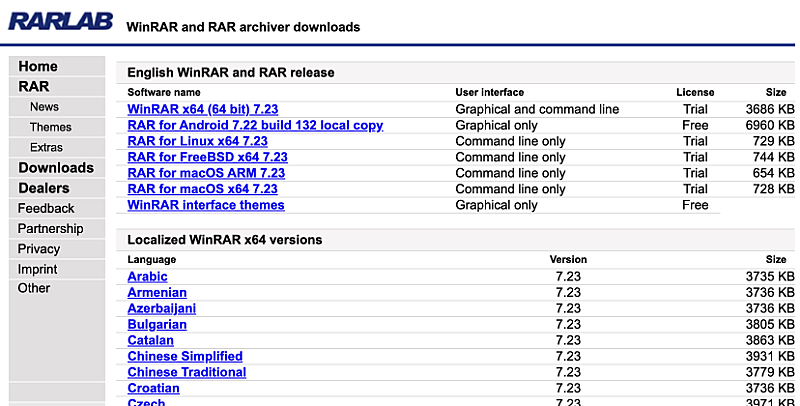The height and width of the screenshot is (406, 800).
Task: Click the '3931 KB' size for Chinese Simplified
Action: click(x=770, y=356)
